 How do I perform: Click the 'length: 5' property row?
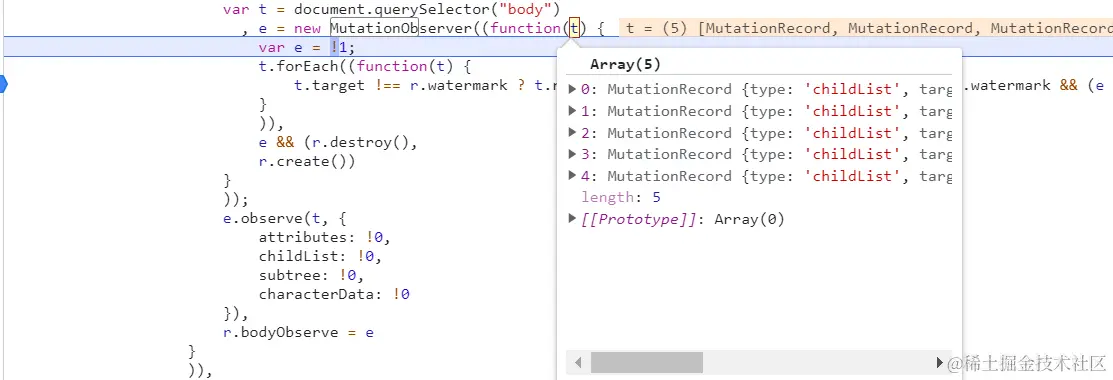point(621,197)
